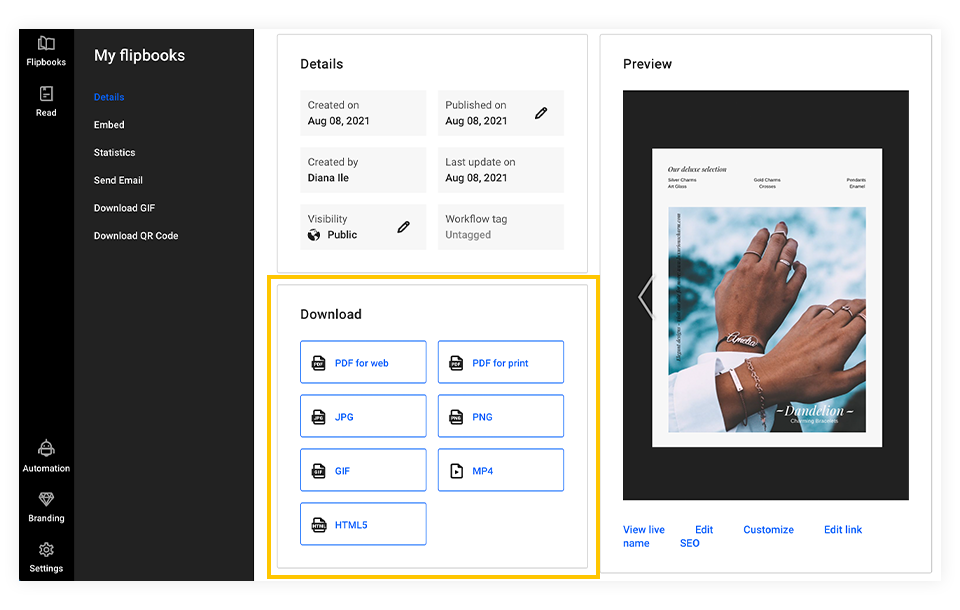Click the Customize link under preview
The width and height of the screenshot is (960, 610).
768,530
